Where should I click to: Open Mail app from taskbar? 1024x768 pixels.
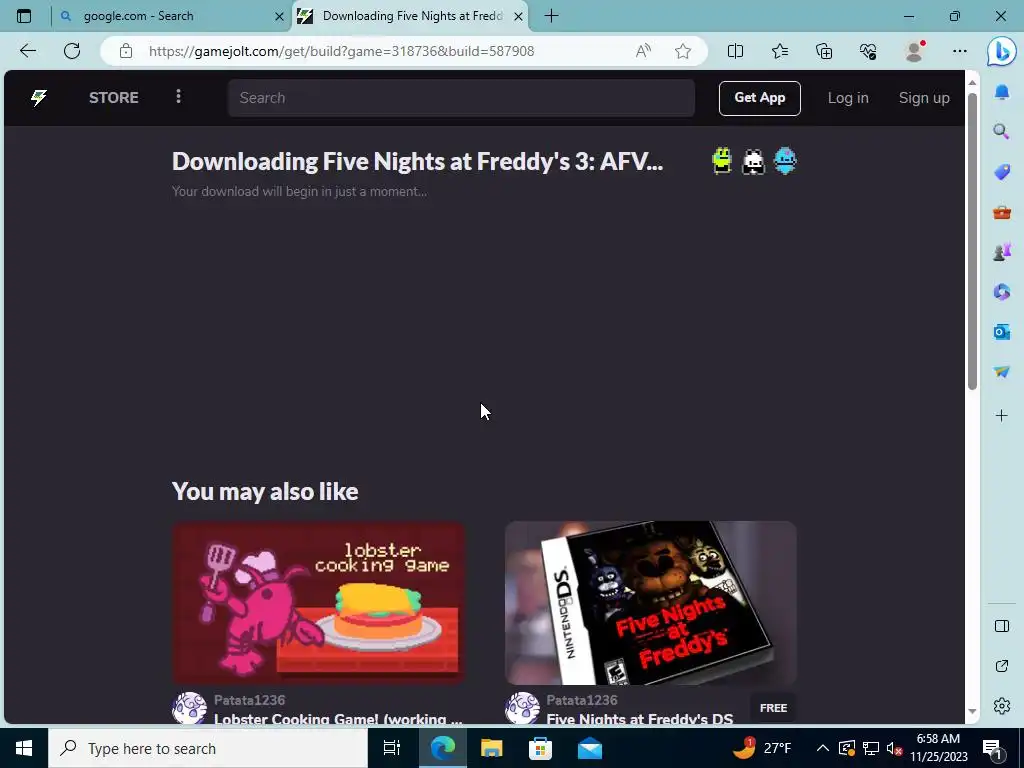pyautogui.click(x=590, y=748)
